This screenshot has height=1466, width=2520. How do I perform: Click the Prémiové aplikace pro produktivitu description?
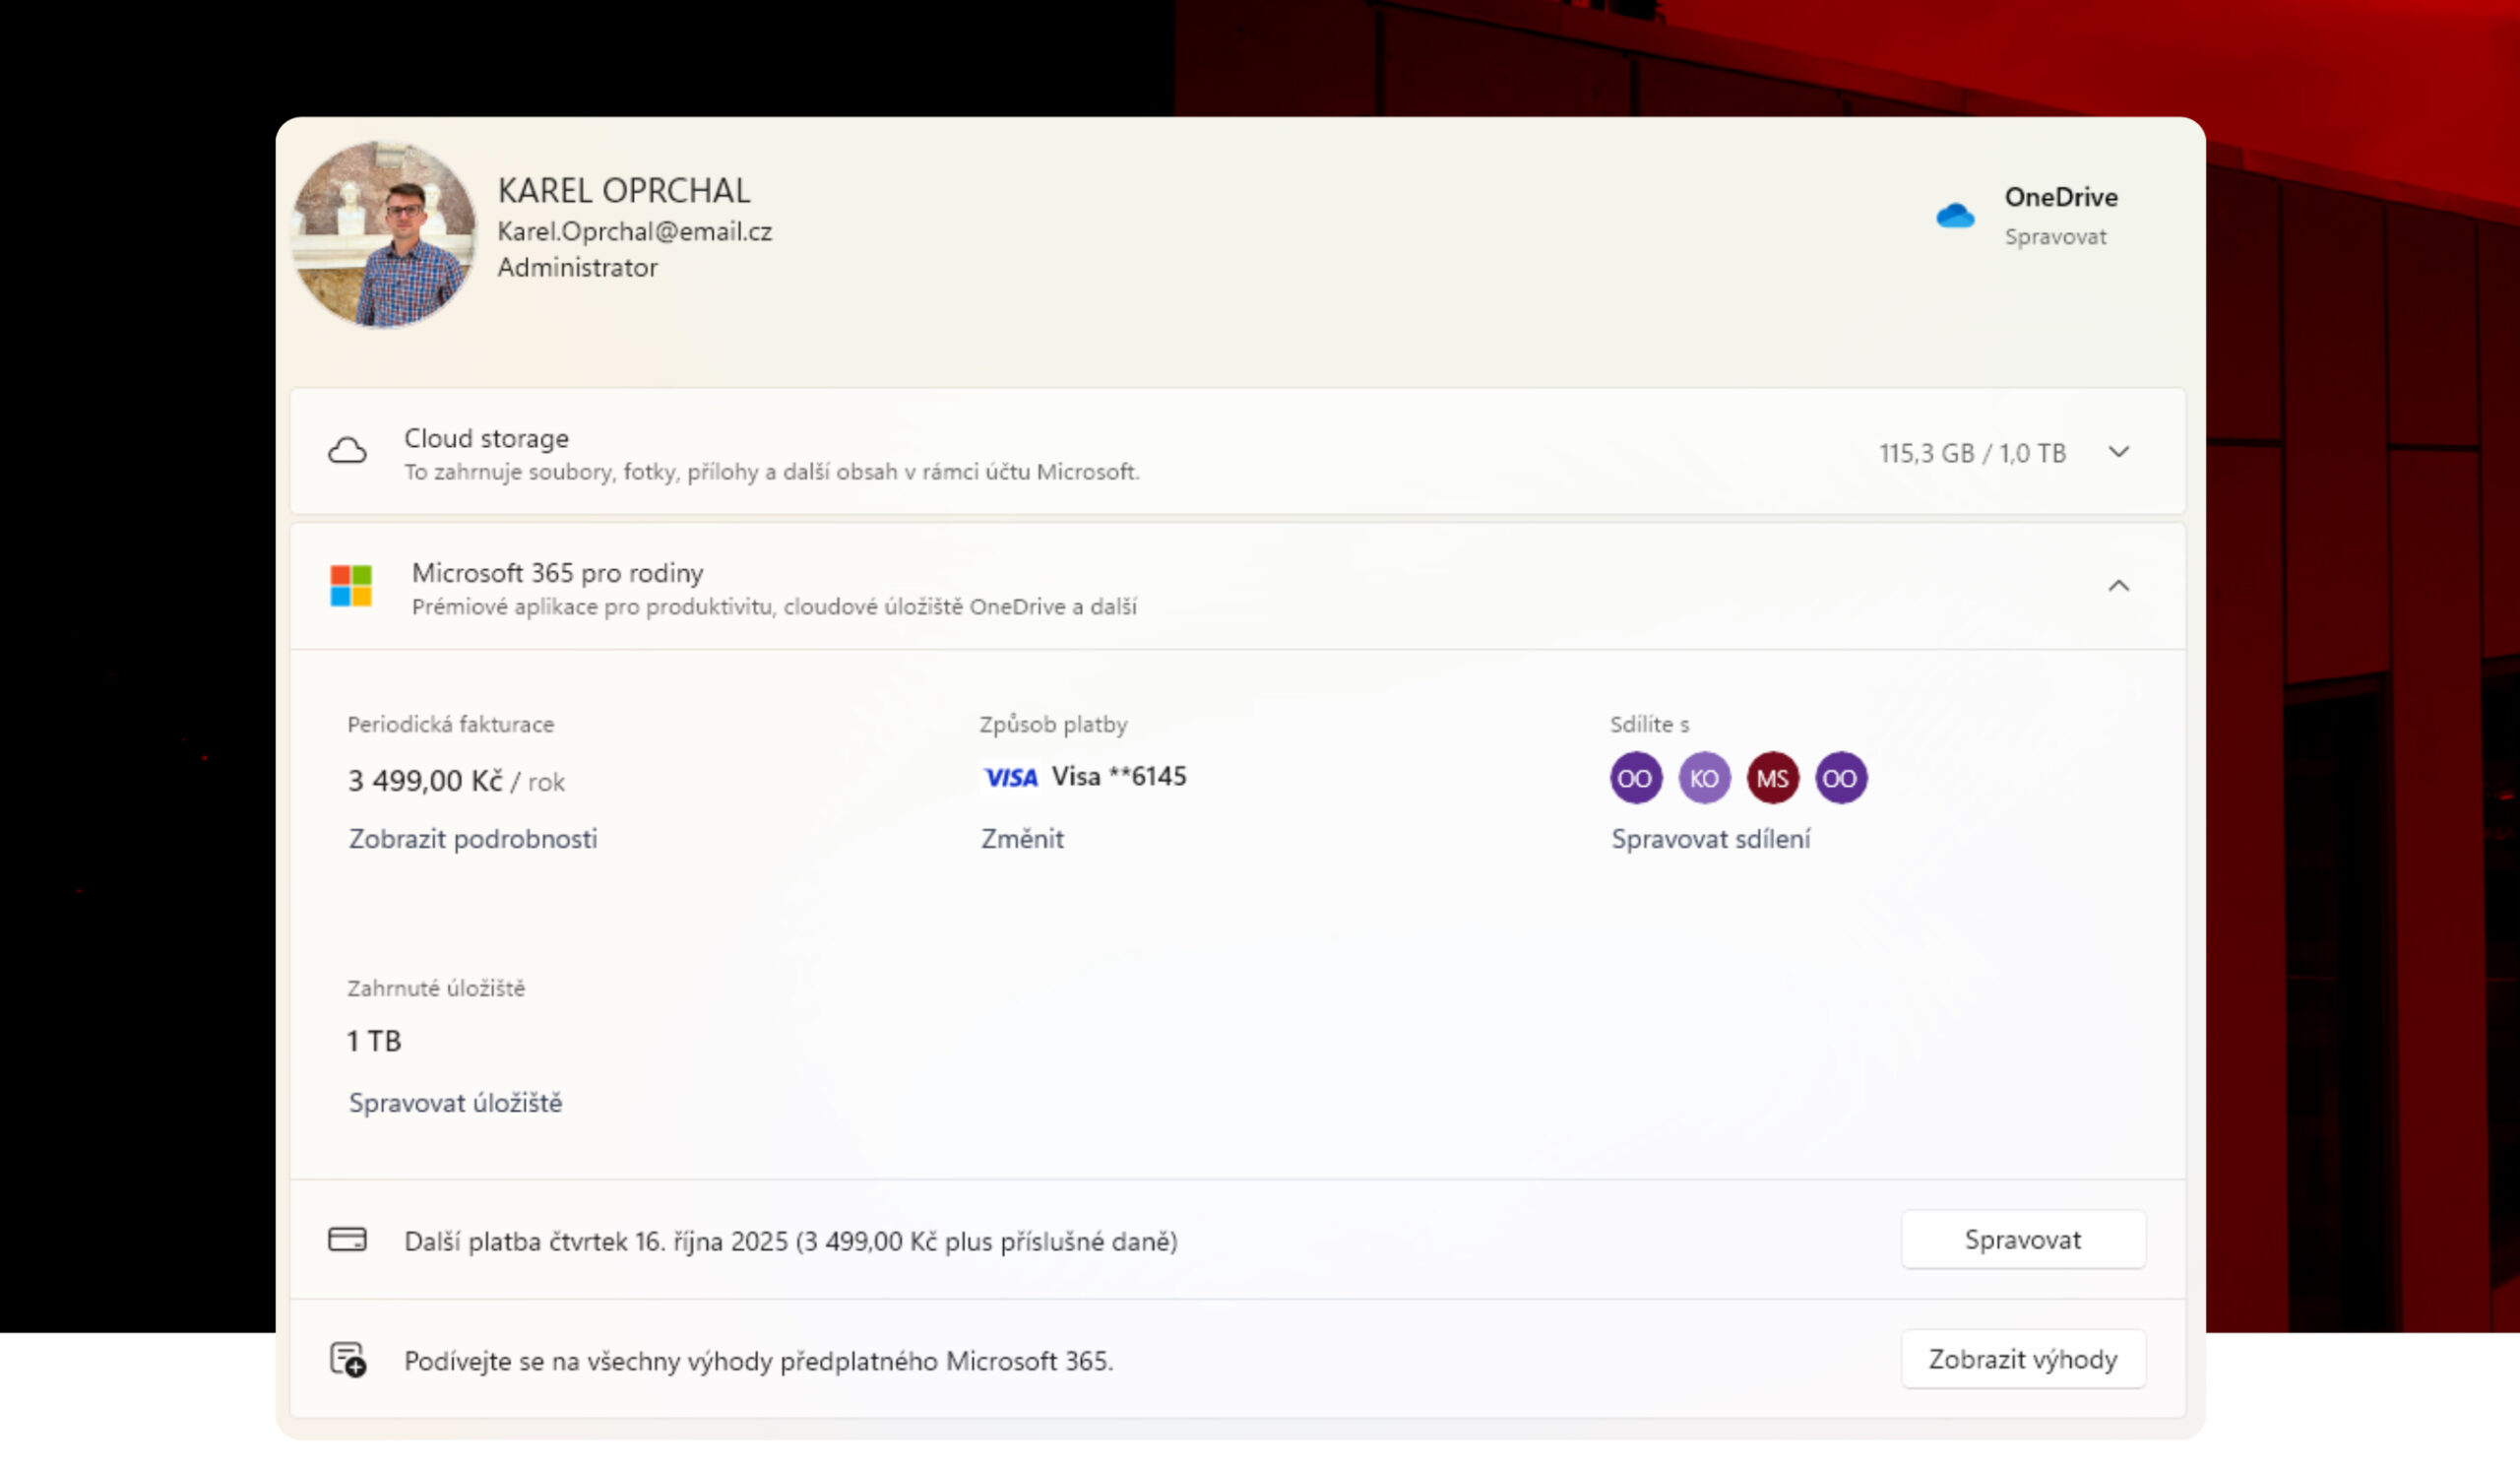(774, 607)
